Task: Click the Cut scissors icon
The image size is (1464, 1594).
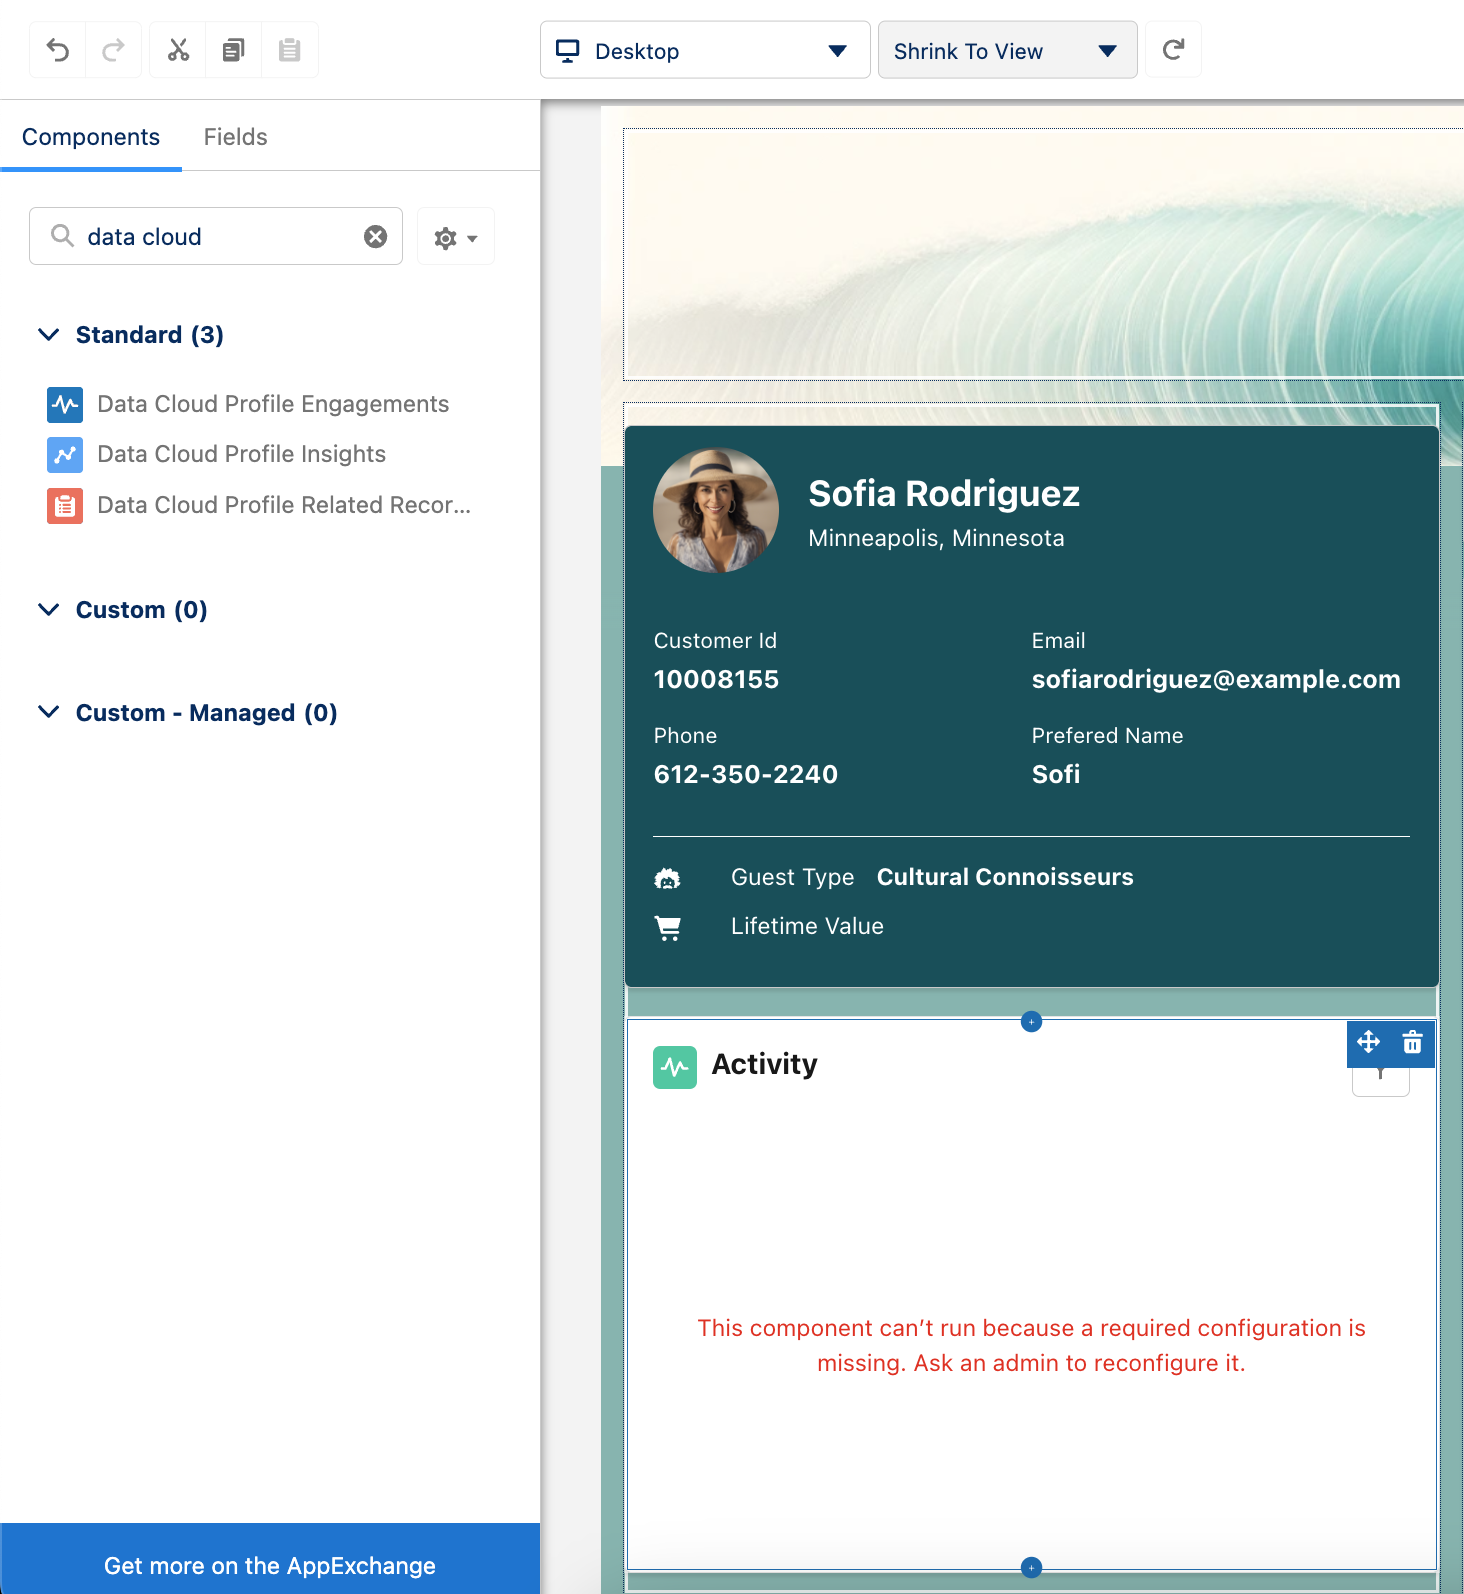Action: 178,50
